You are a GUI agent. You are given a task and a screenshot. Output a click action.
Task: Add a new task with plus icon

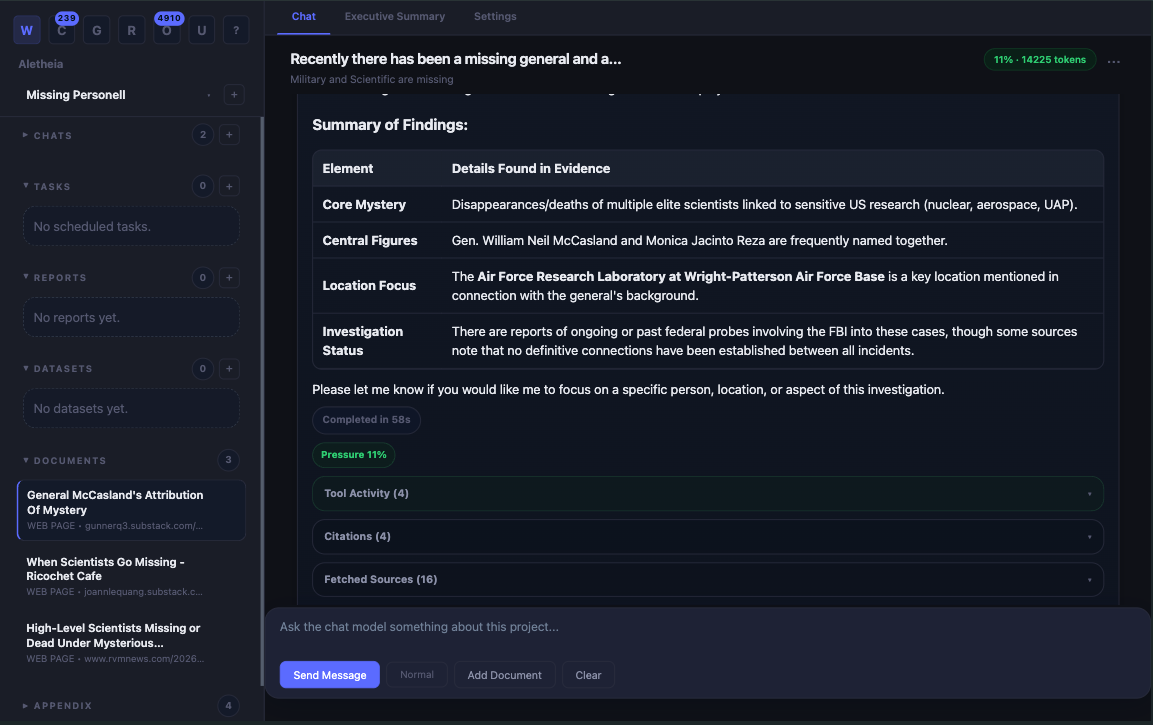229,186
